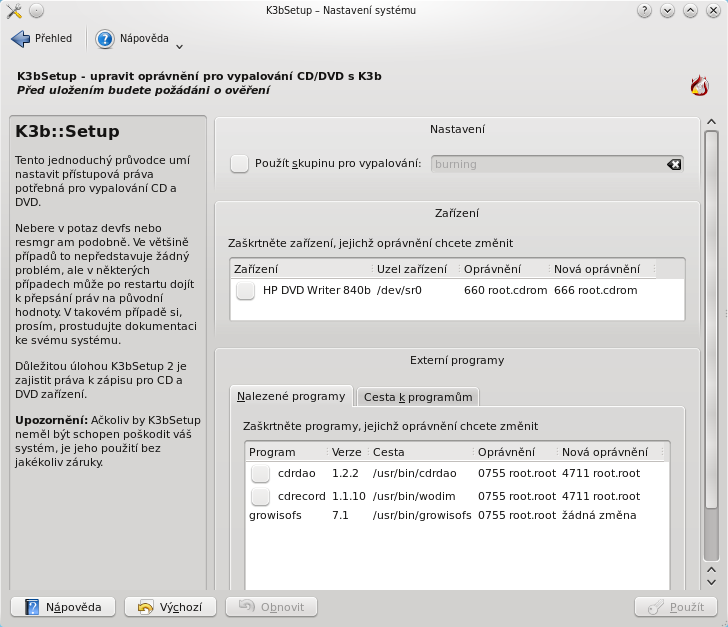
Task: Click the title bar help question mark button
Action: point(644,11)
